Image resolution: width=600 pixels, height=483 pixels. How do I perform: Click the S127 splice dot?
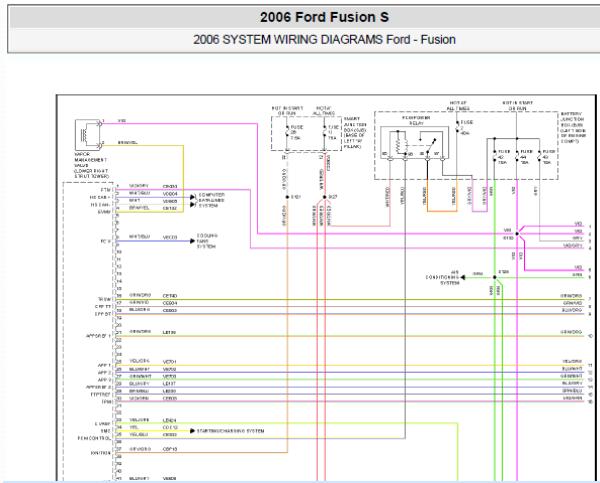coord(324,197)
